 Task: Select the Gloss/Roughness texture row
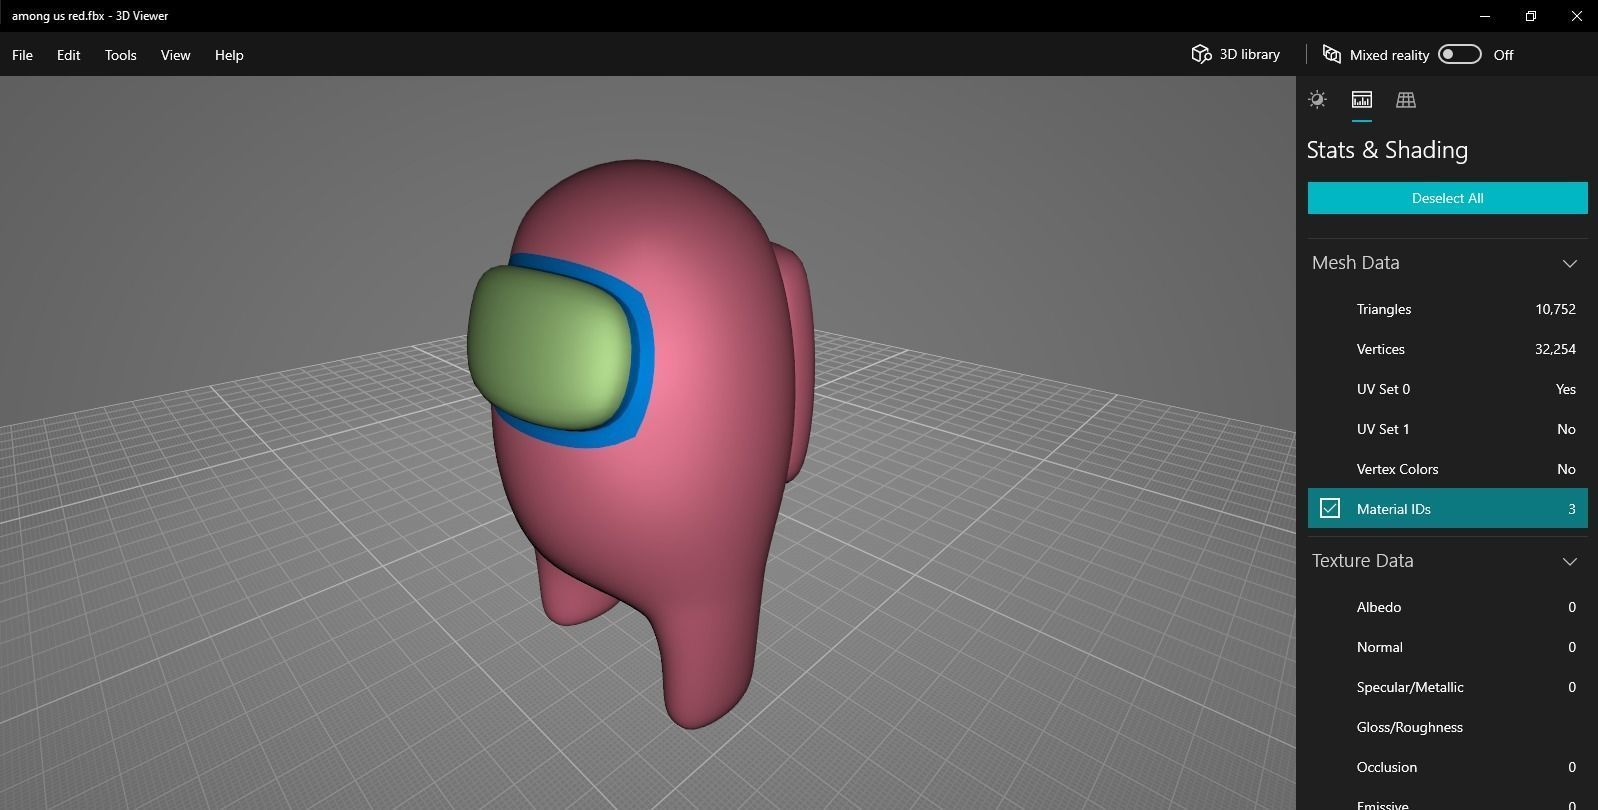click(1447, 727)
